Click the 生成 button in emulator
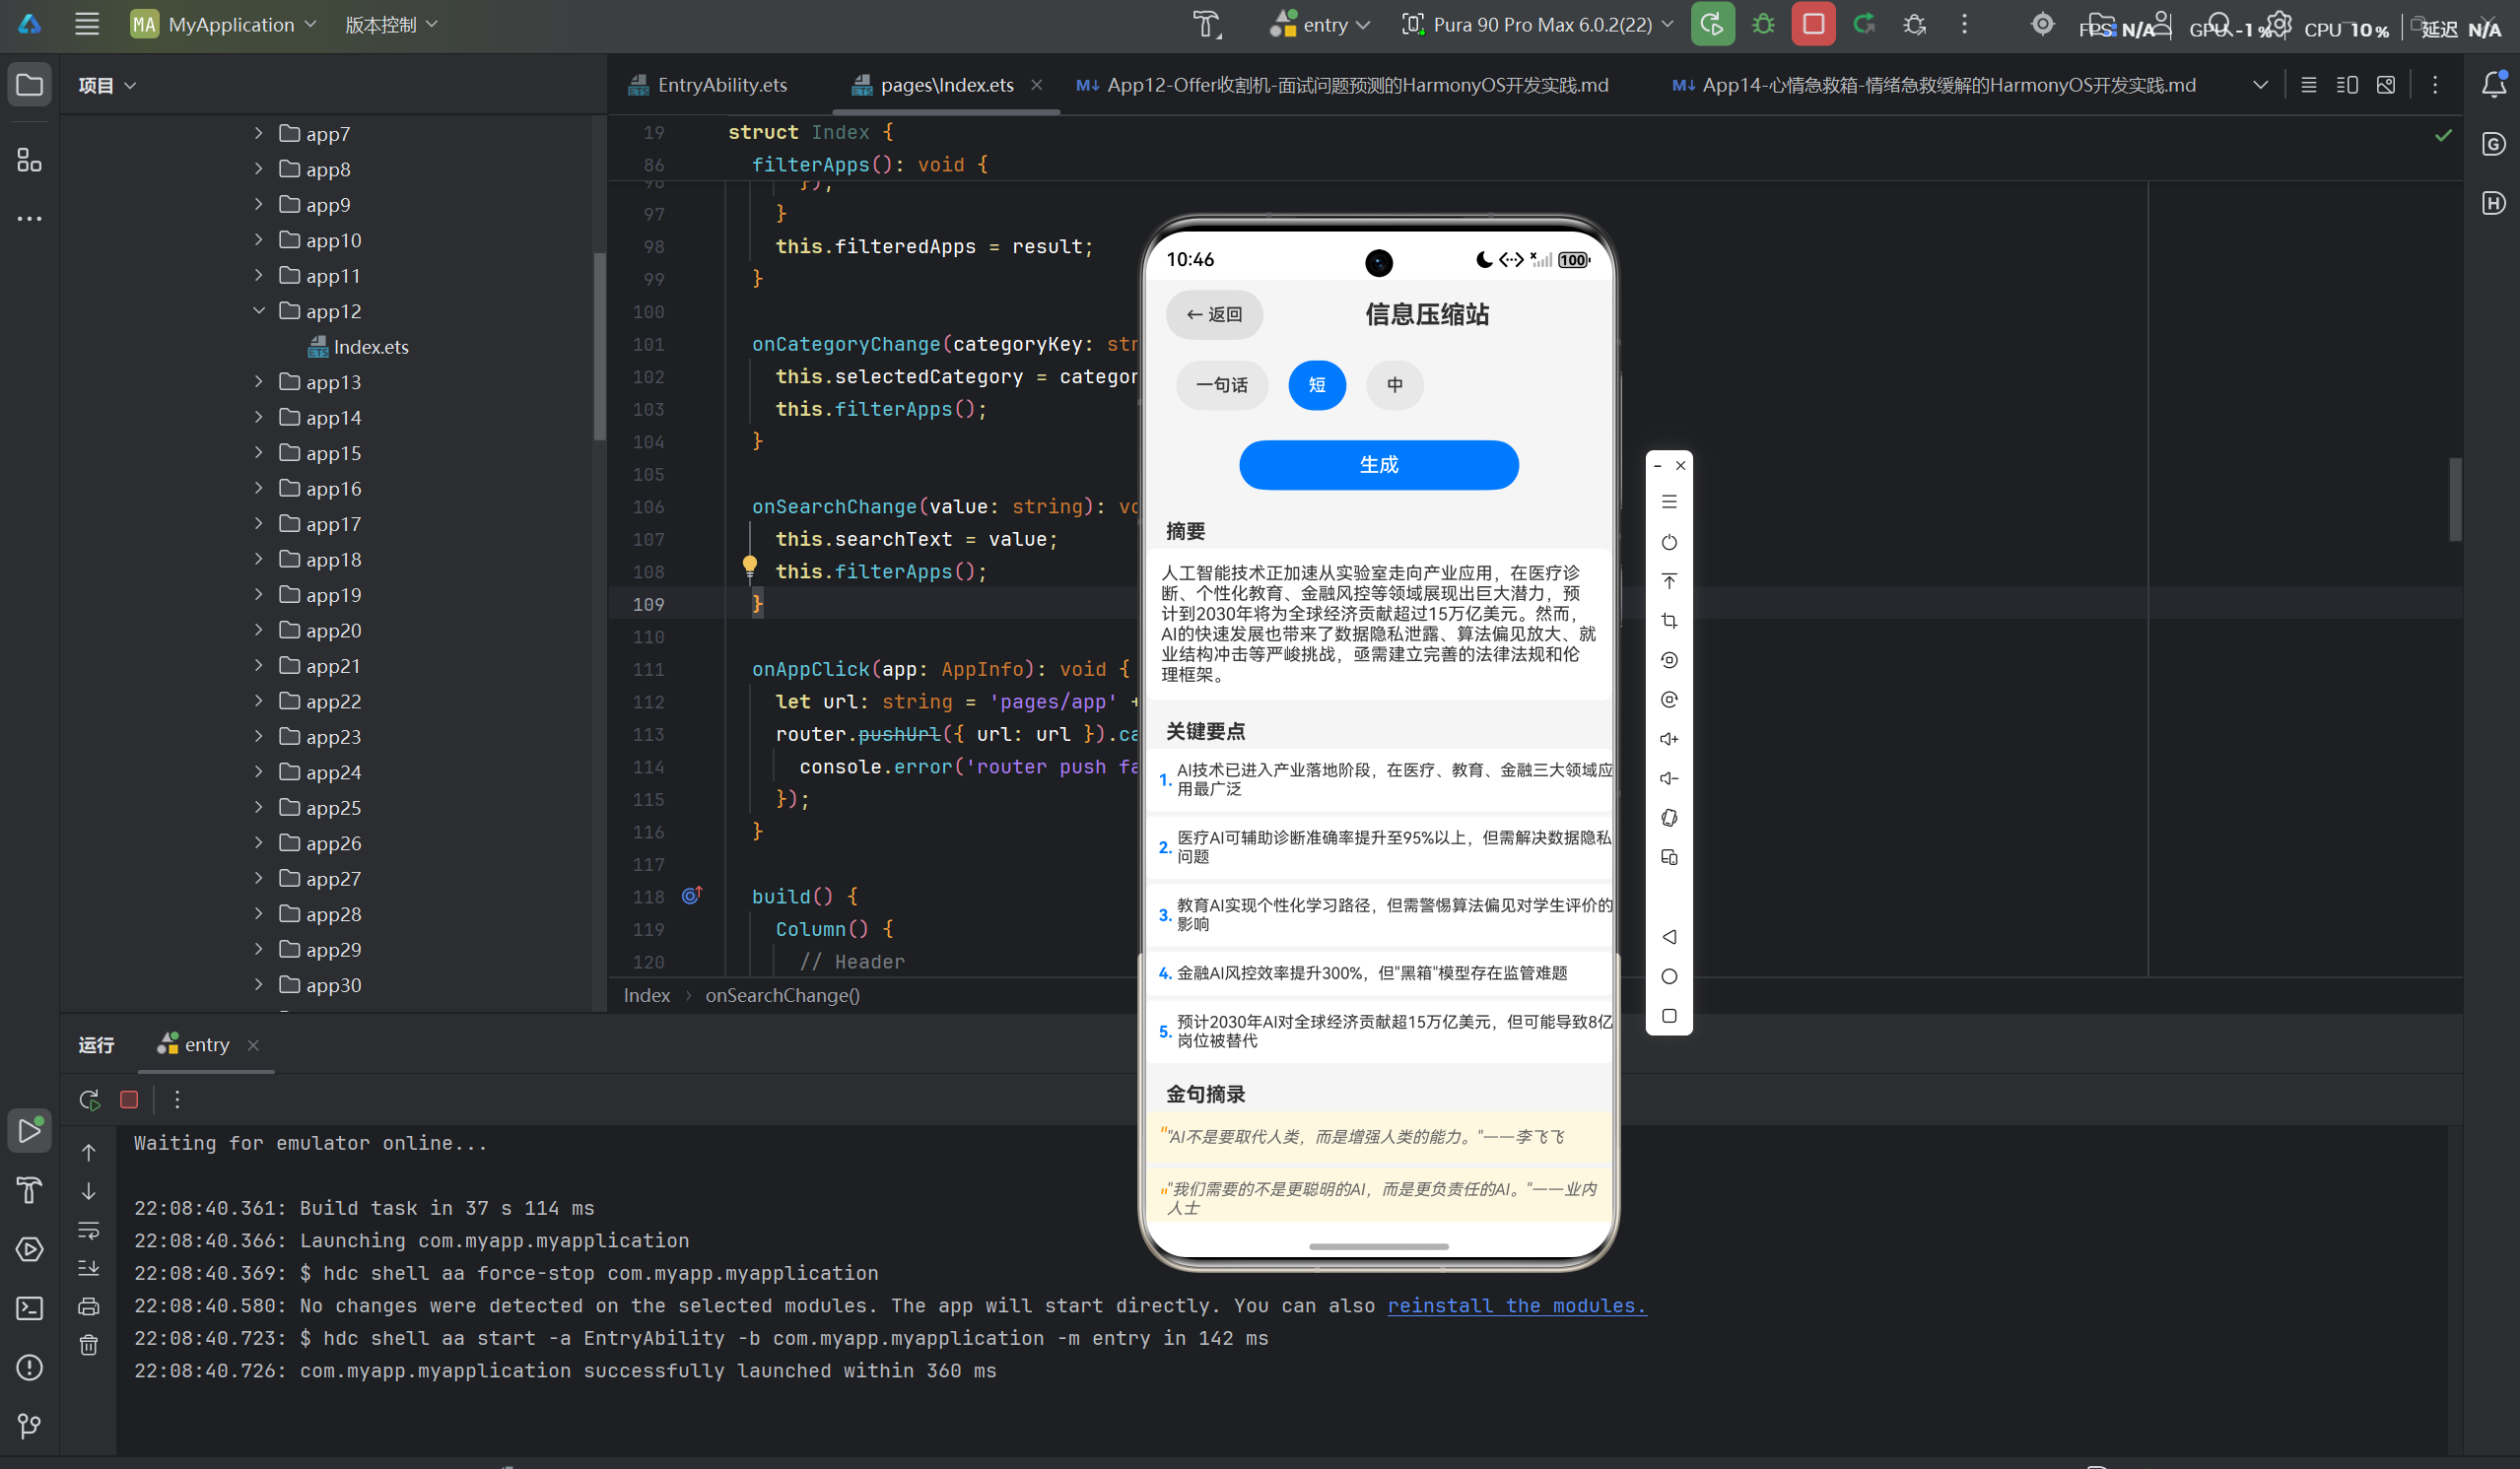The image size is (2520, 1469). point(1378,465)
